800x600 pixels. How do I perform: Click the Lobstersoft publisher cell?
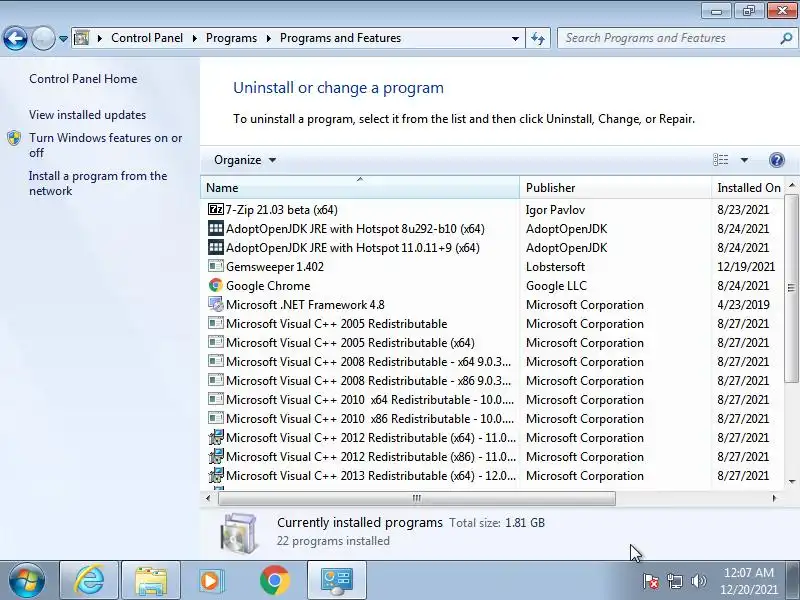pos(555,267)
